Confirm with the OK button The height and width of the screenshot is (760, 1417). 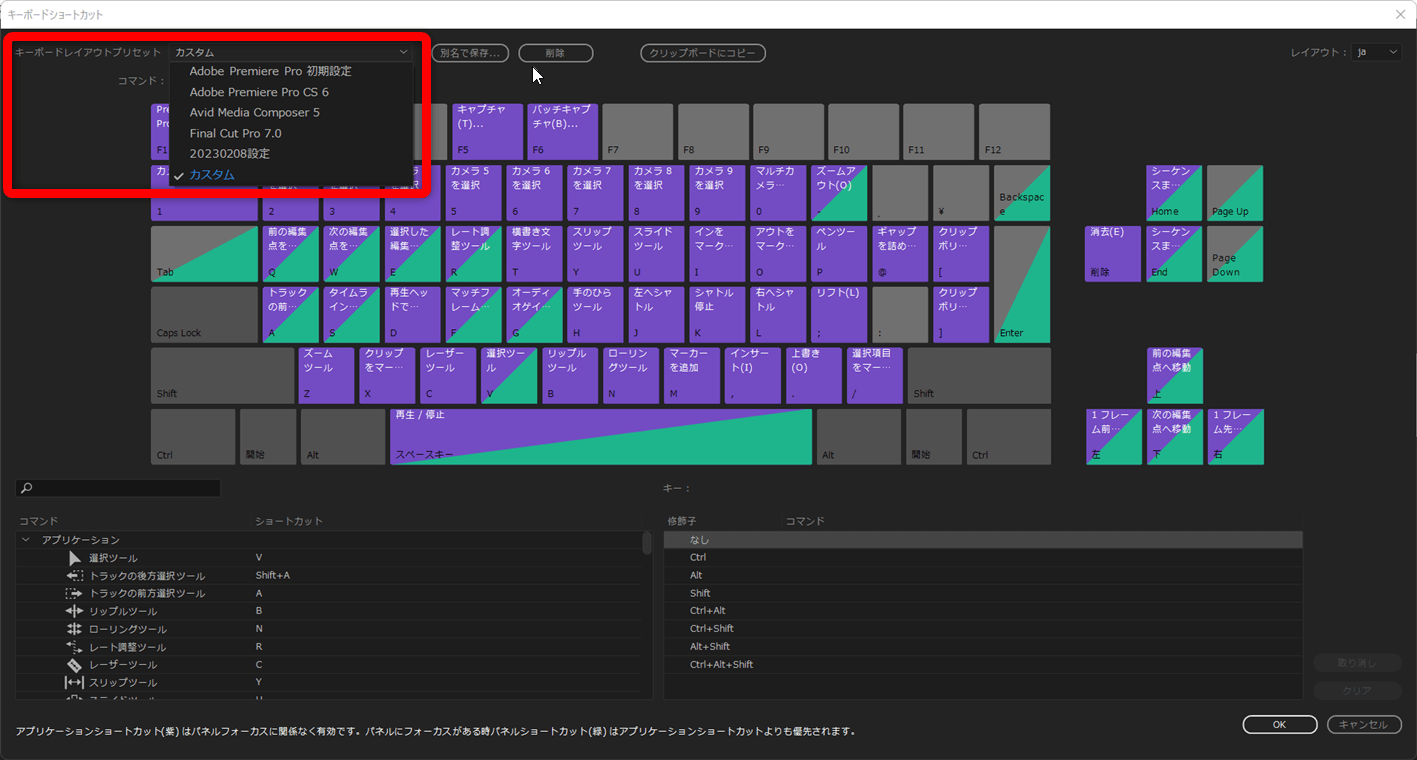click(1279, 725)
